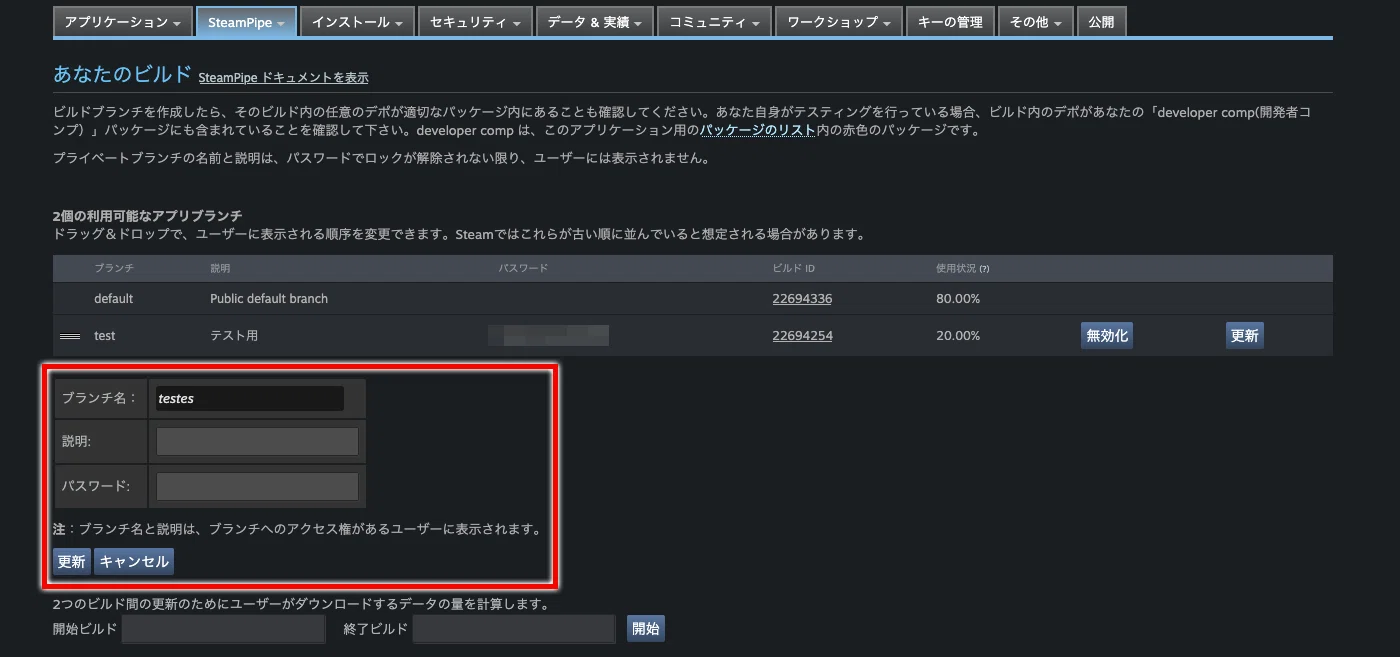Click the あなたのビルド heading
The width and height of the screenshot is (1400, 657).
pos(122,74)
